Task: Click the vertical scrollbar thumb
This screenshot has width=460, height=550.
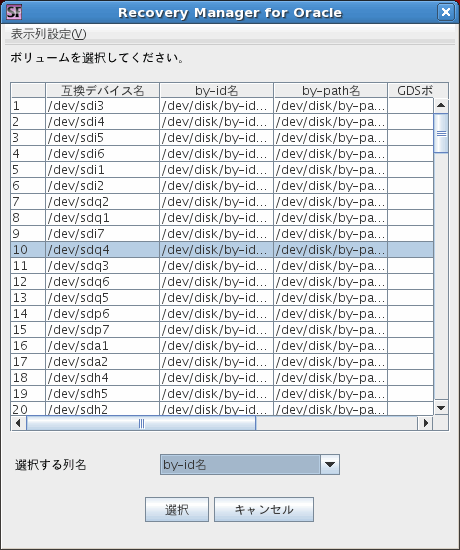Action: 441,133
